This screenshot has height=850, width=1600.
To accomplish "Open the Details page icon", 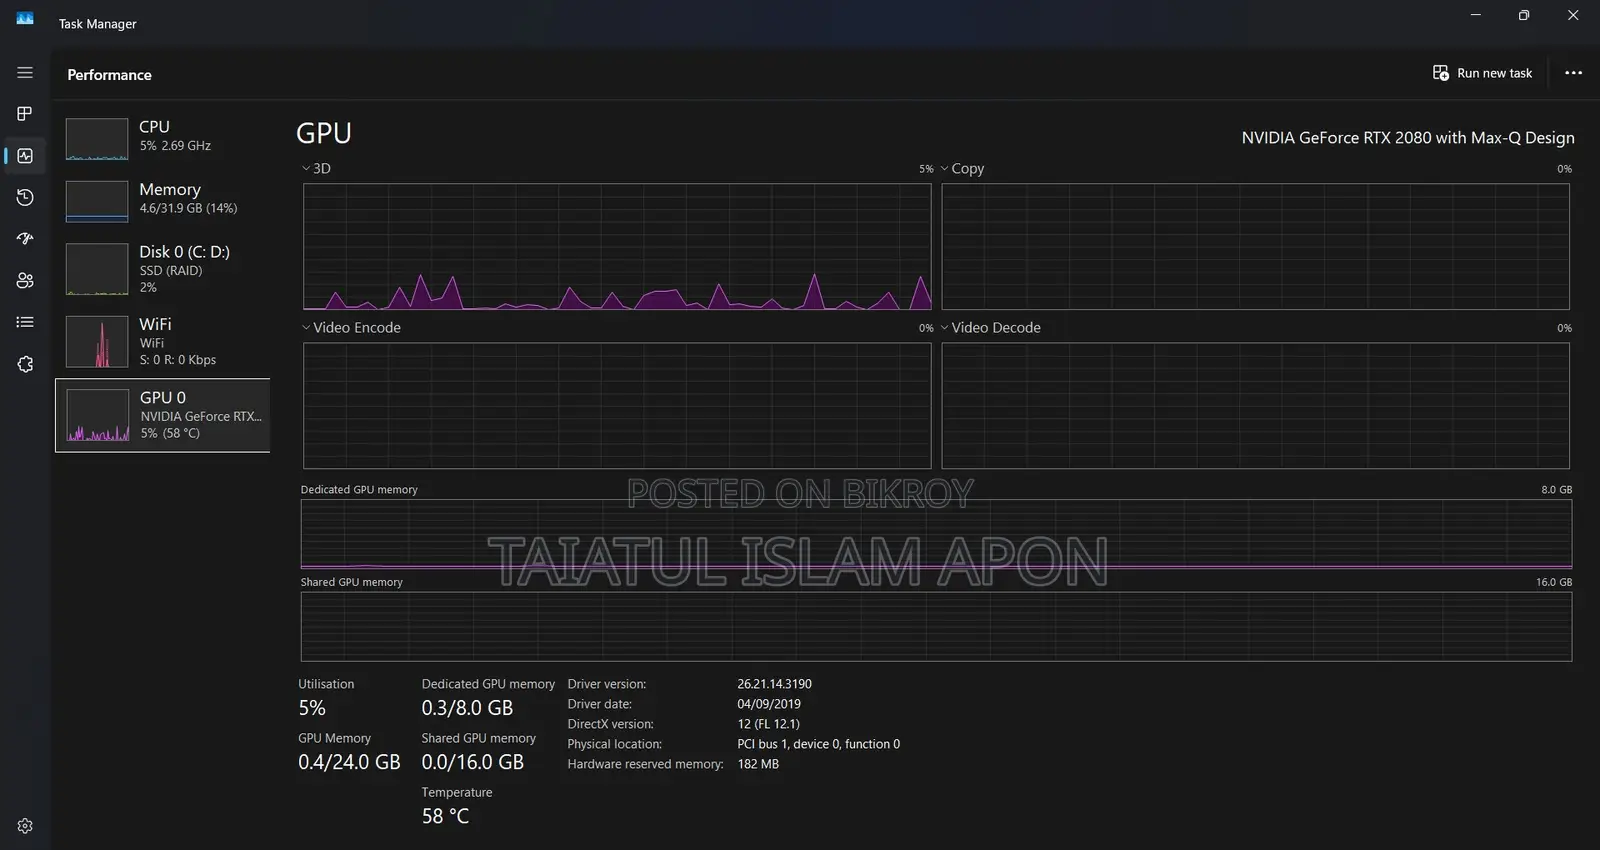I will 25,322.
